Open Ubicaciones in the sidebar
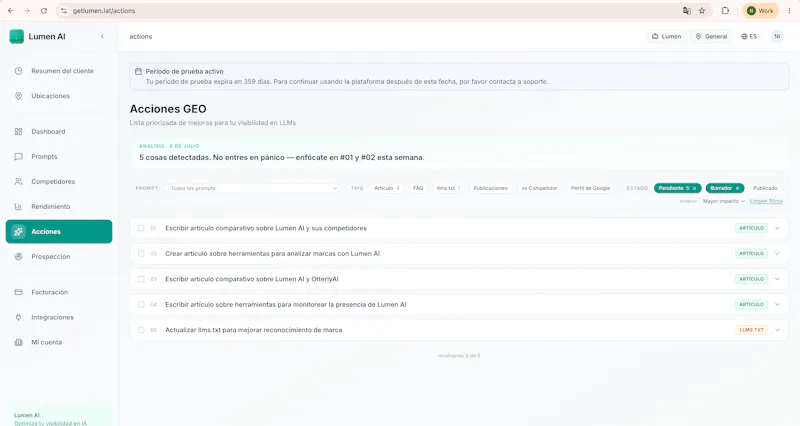800x426 pixels. pyautogui.click(x=59, y=96)
